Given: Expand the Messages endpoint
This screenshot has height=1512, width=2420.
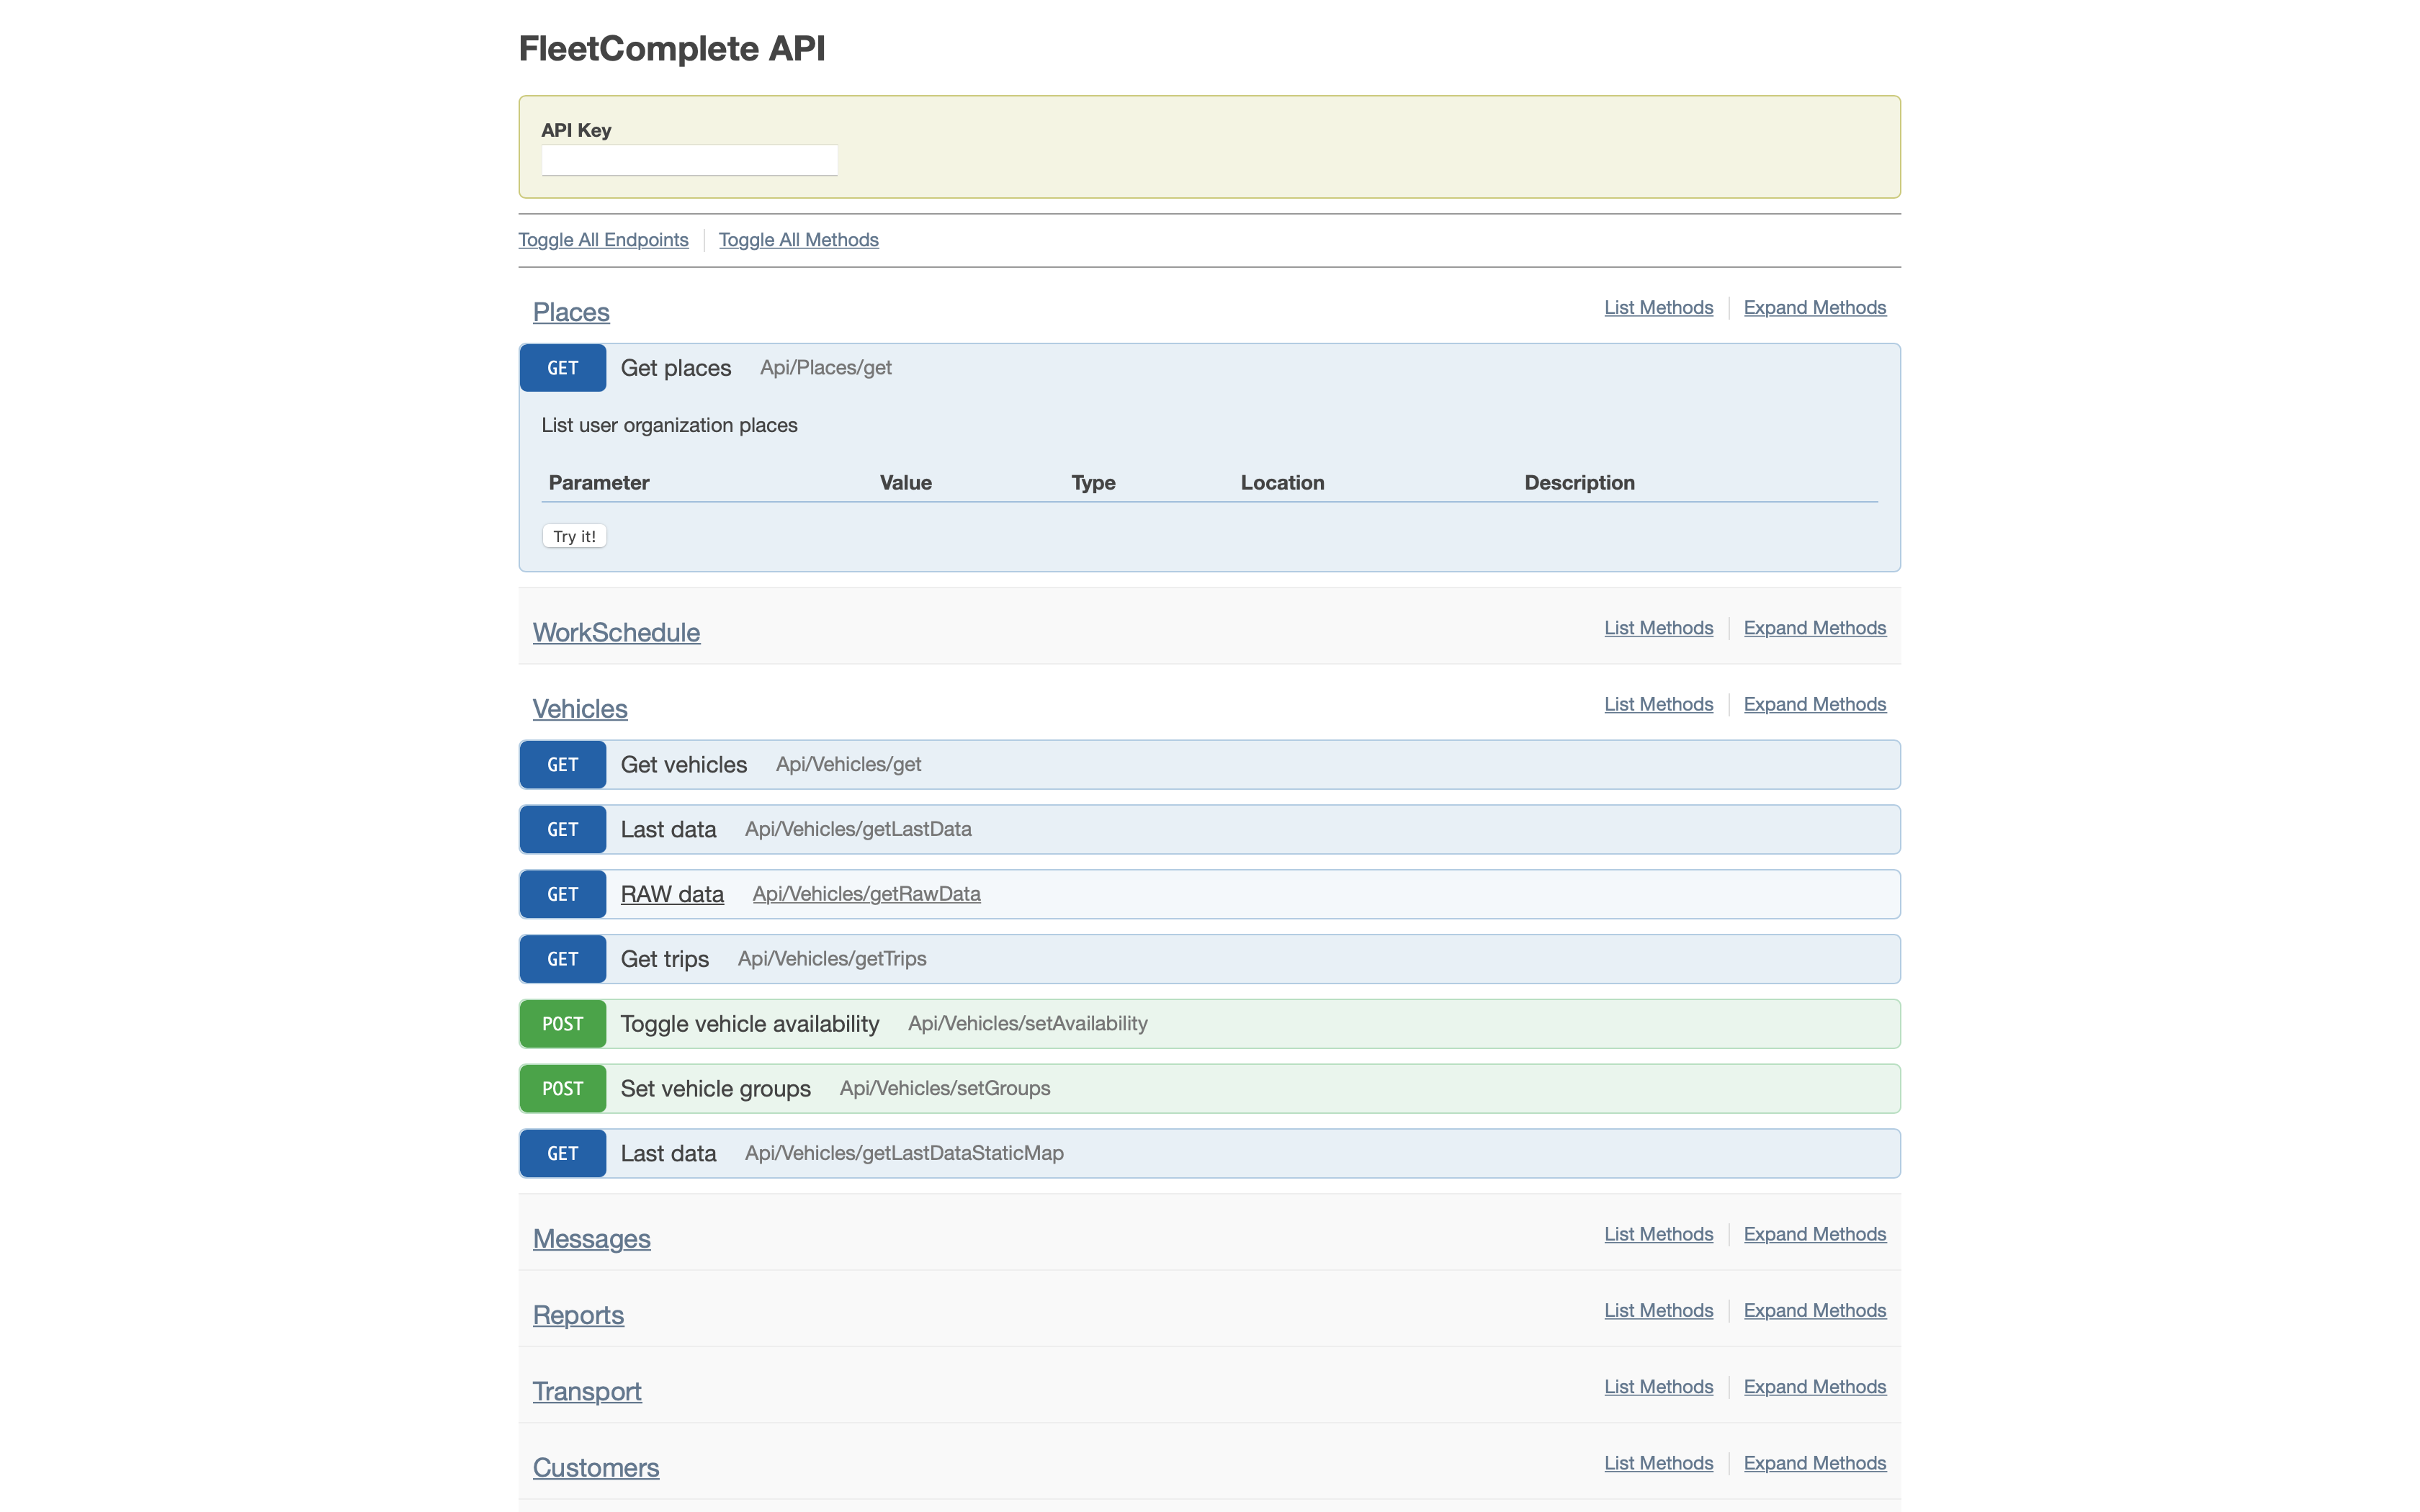Looking at the screenshot, I should [591, 1239].
